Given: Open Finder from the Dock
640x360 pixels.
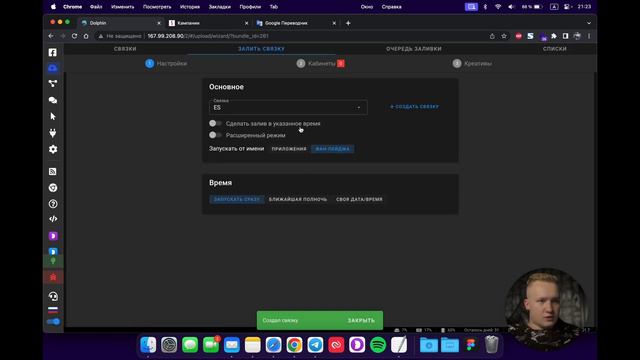Looking at the screenshot, I should point(148,345).
